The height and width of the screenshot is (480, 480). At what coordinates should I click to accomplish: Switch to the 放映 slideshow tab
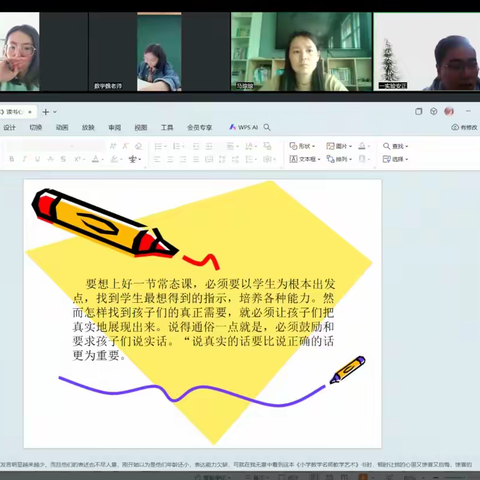[x=88, y=127]
